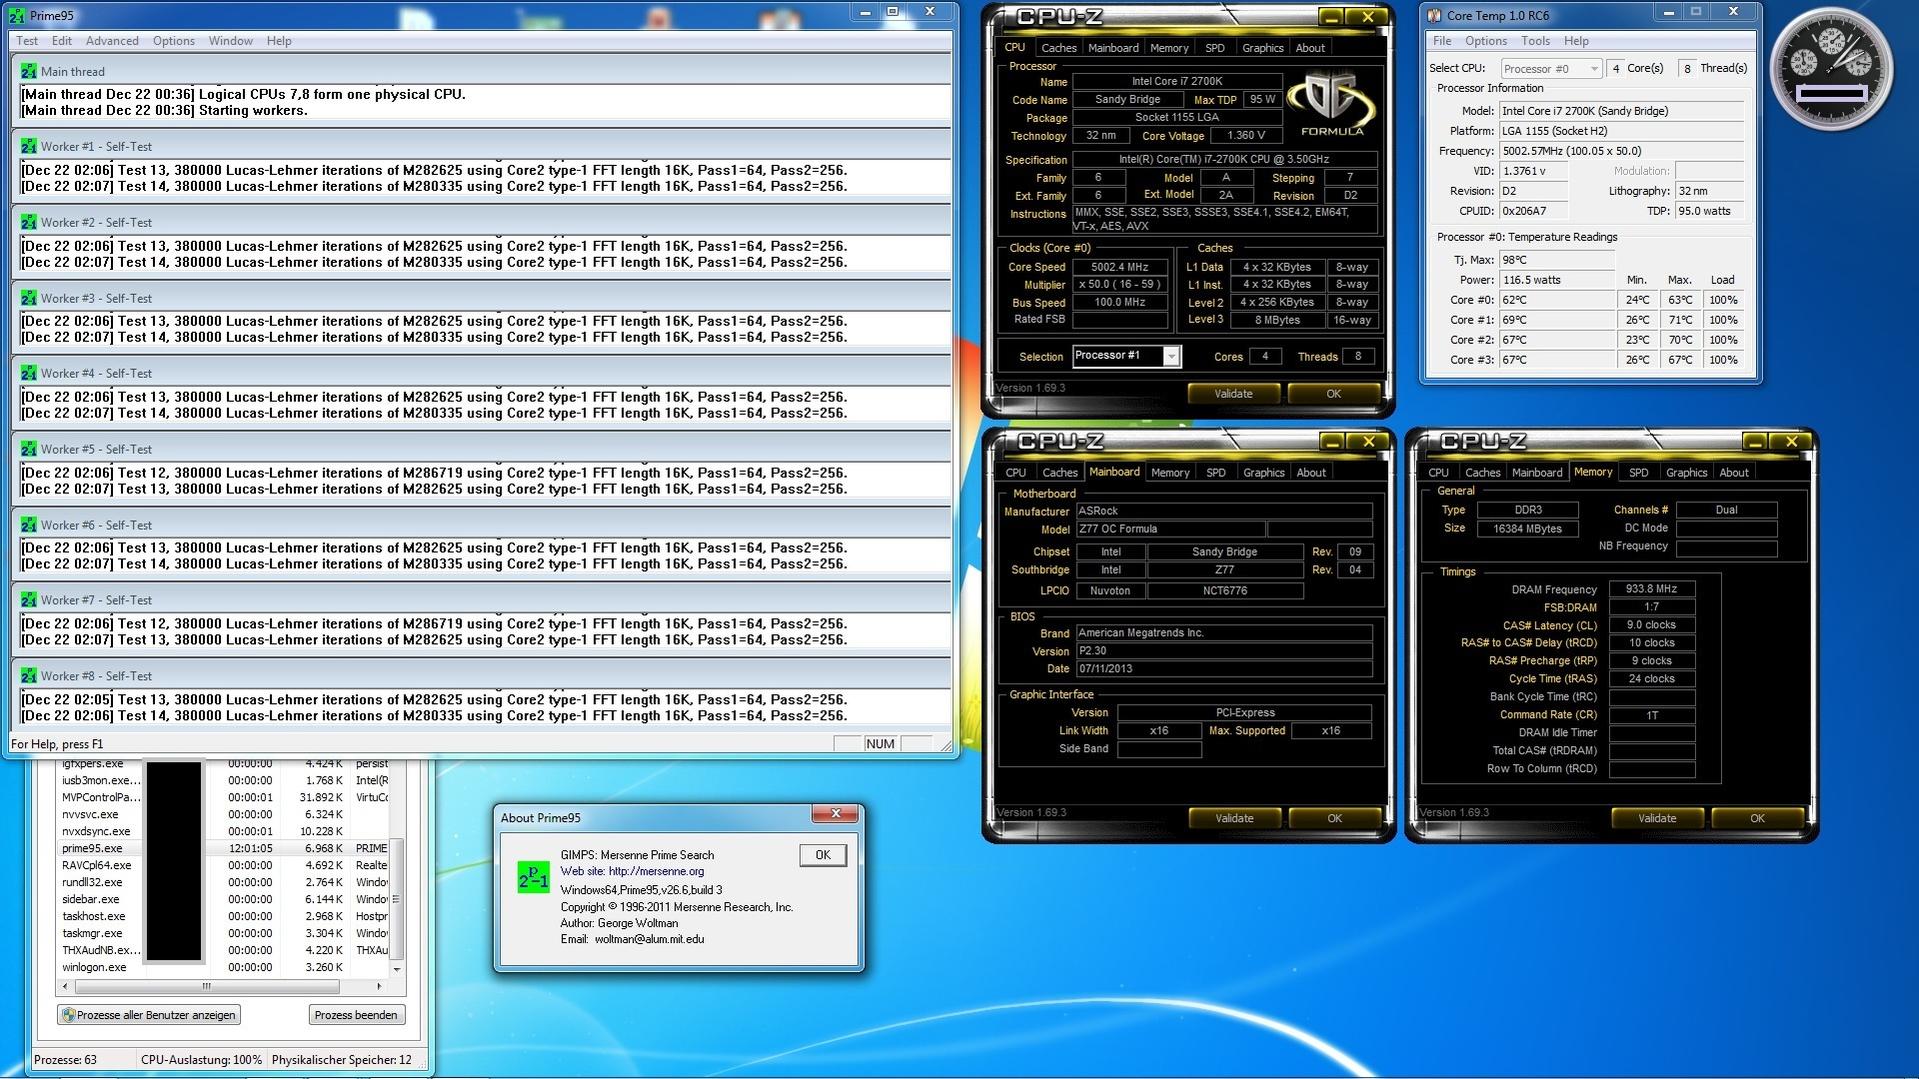
Task: Open the Advanced menu in Prime95
Action: tap(112, 41)
